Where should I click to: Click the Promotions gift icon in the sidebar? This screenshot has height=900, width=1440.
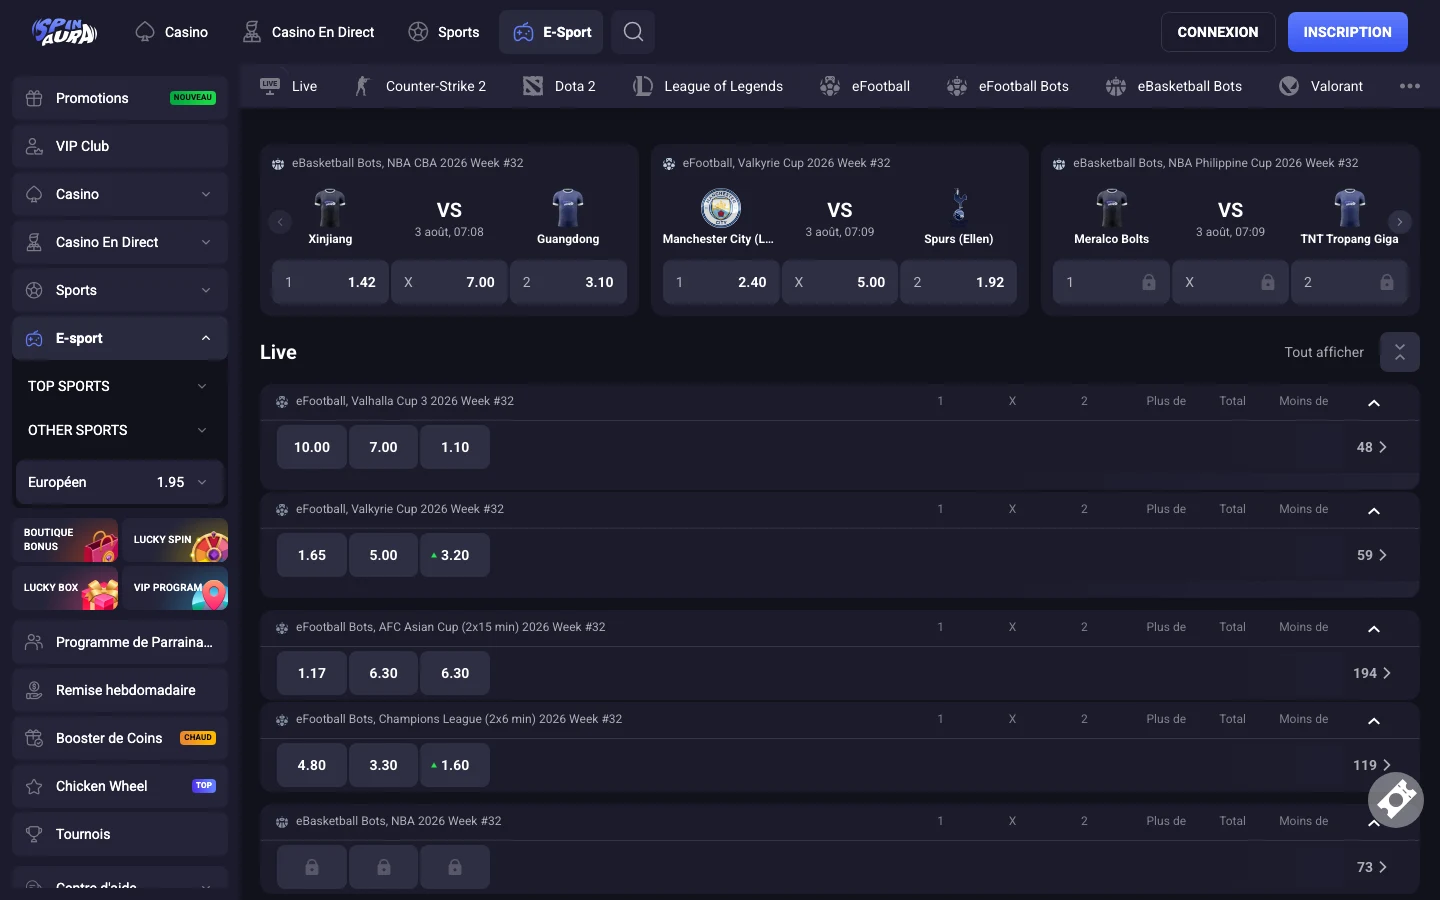(x=34, y=98)
